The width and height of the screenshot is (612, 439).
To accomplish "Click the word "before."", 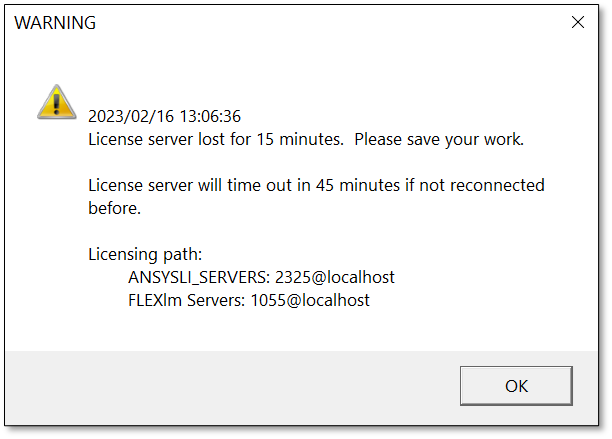I will [114, 208].
